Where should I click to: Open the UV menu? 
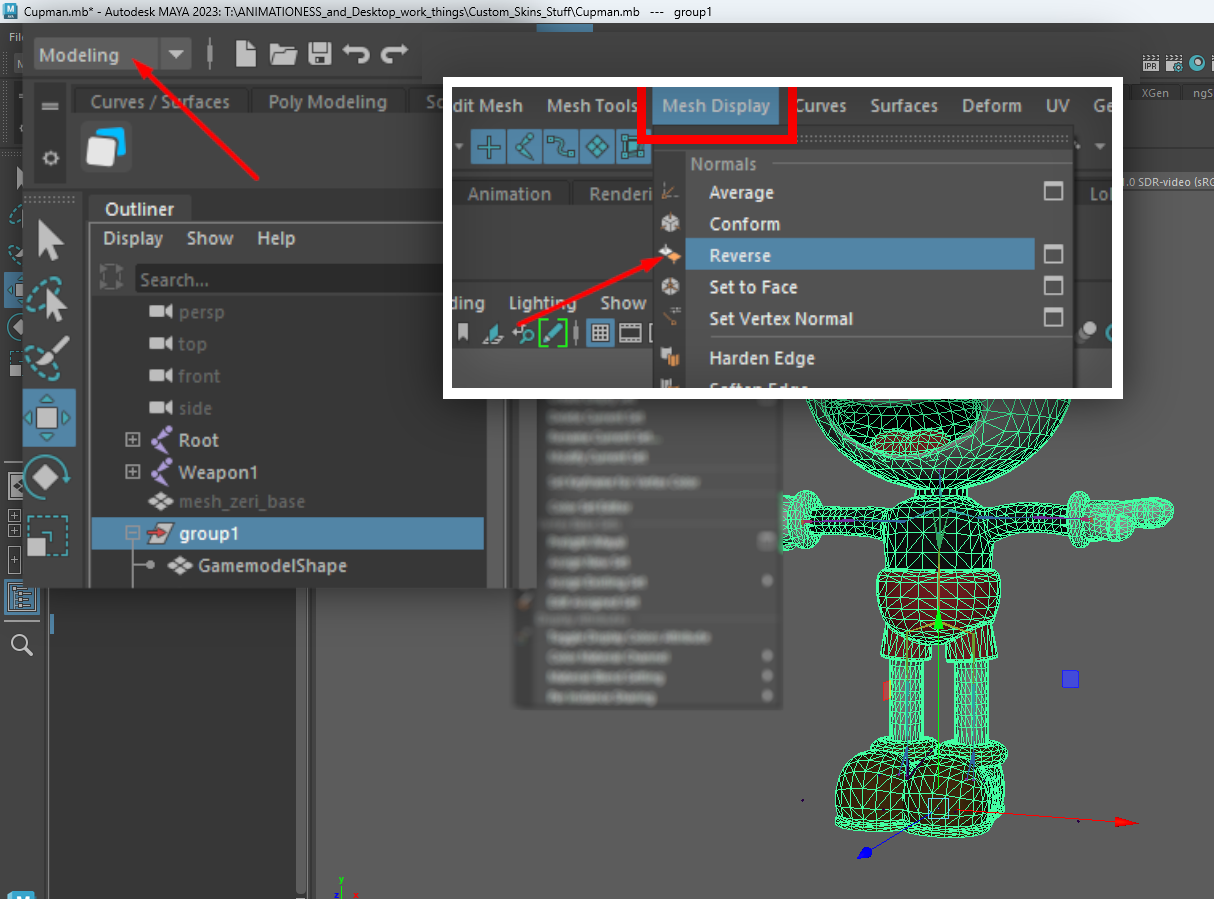[1057, 106]
